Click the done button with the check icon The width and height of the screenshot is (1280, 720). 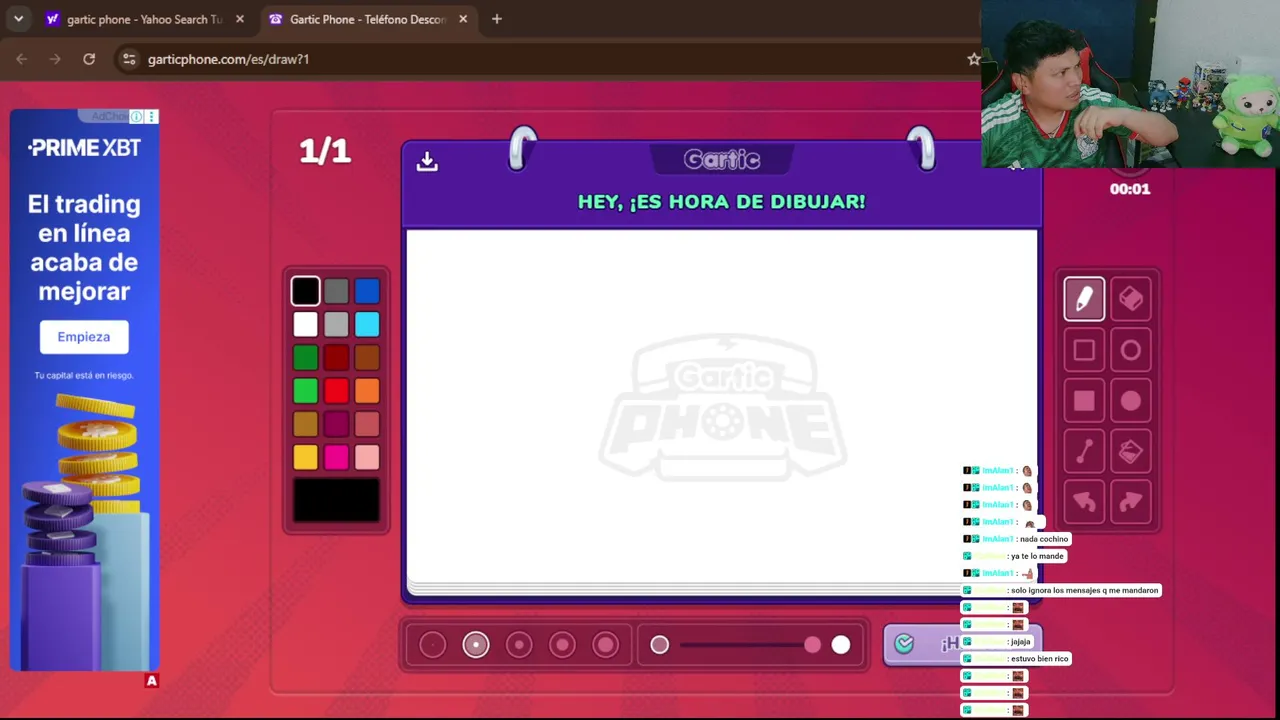tap(962, 644)
